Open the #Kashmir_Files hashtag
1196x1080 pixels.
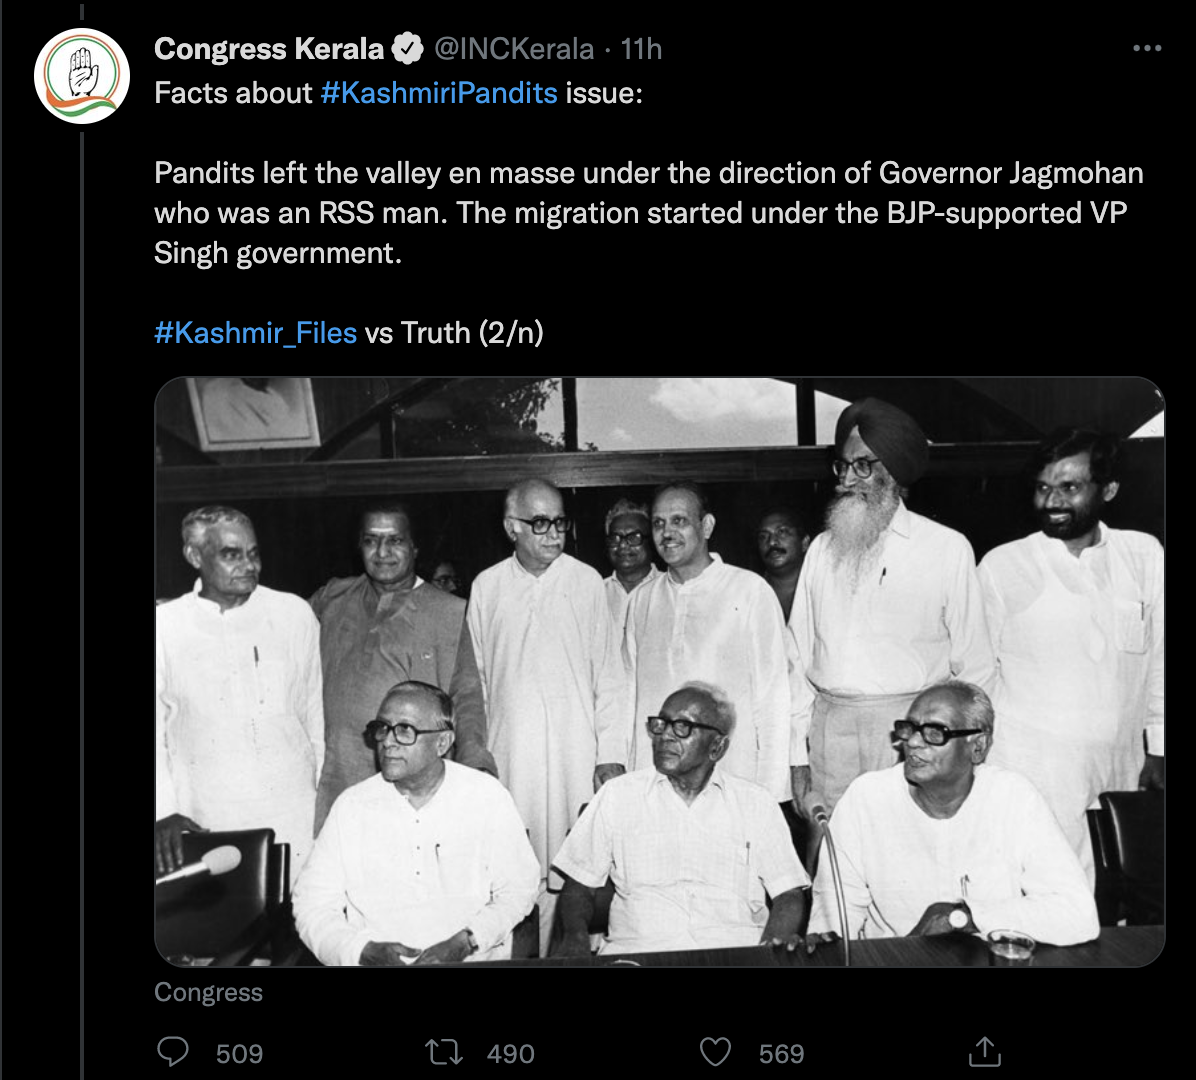pos(255,333)
